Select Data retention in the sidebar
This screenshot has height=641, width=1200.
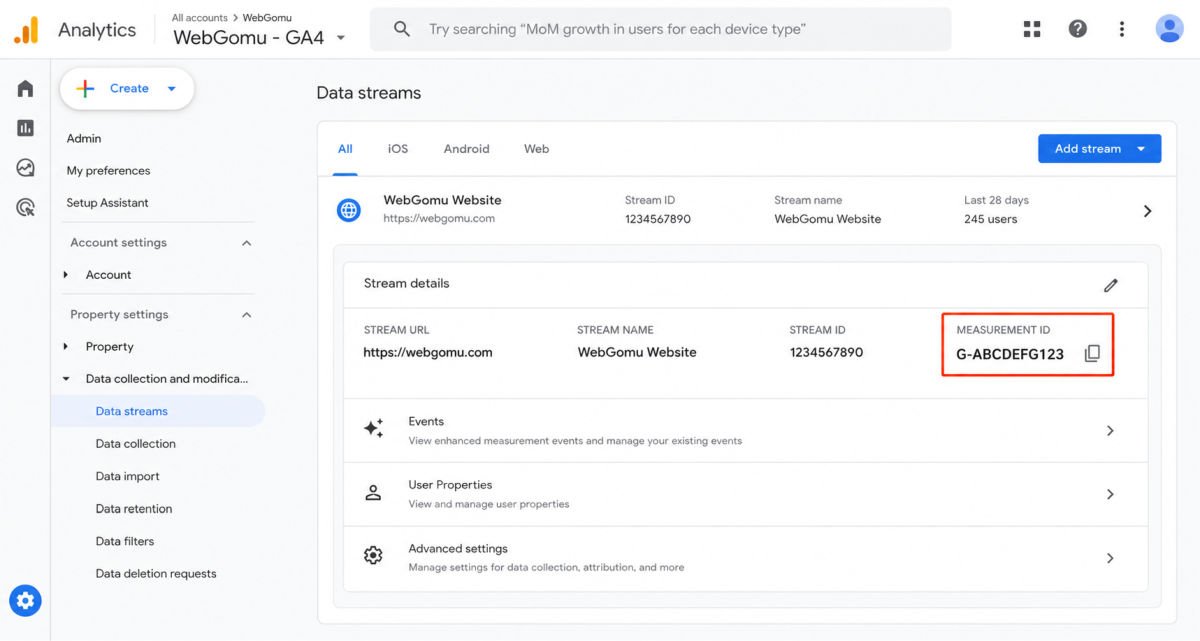tap(134, 509)
